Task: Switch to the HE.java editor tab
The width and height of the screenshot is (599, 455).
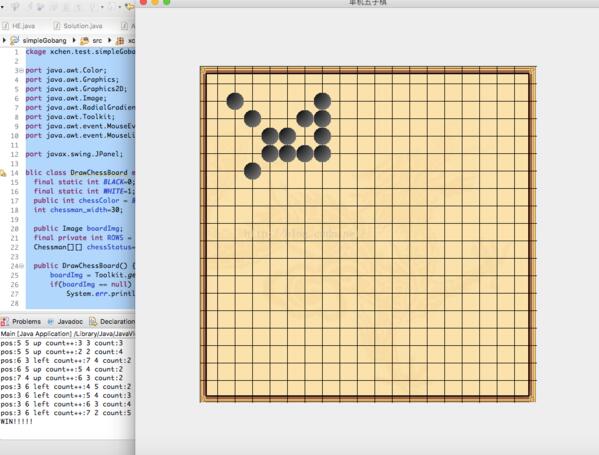Action: (x=19, y=26)
